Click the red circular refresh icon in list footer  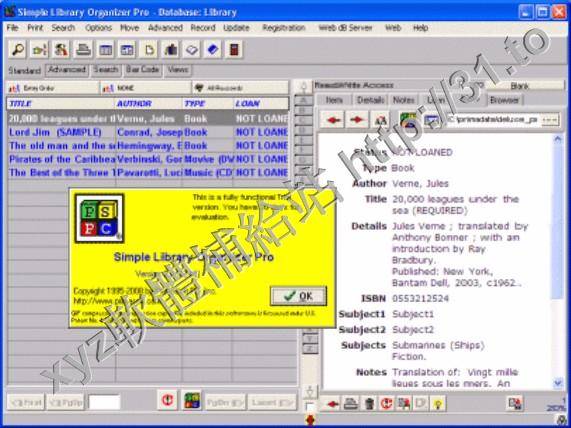point(167,400)
